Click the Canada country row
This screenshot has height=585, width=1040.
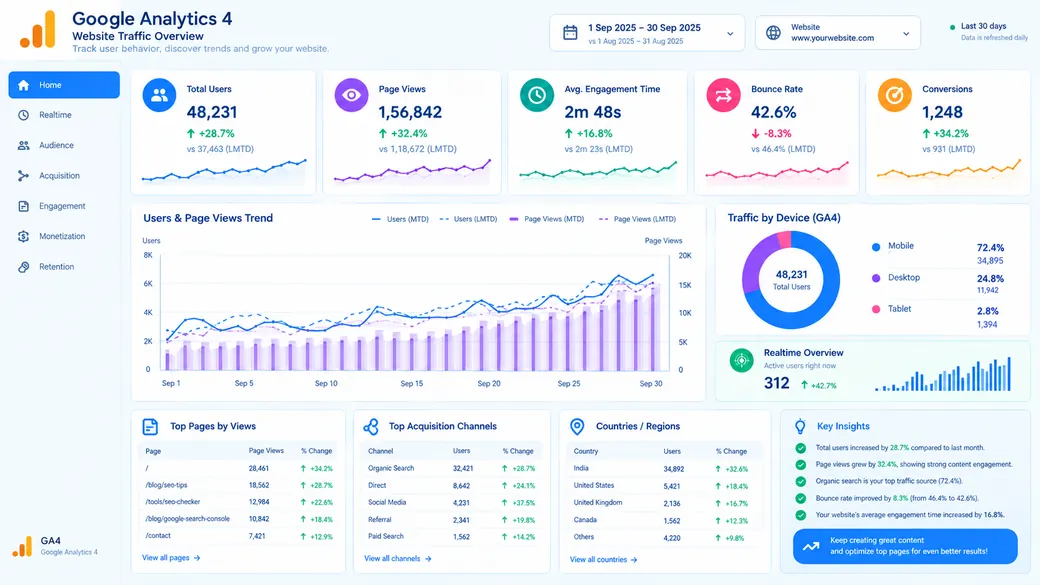coord(664,520)
